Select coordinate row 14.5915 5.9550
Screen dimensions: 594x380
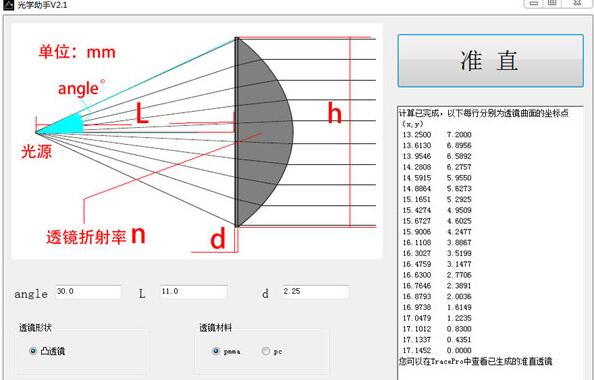point(437,178)
